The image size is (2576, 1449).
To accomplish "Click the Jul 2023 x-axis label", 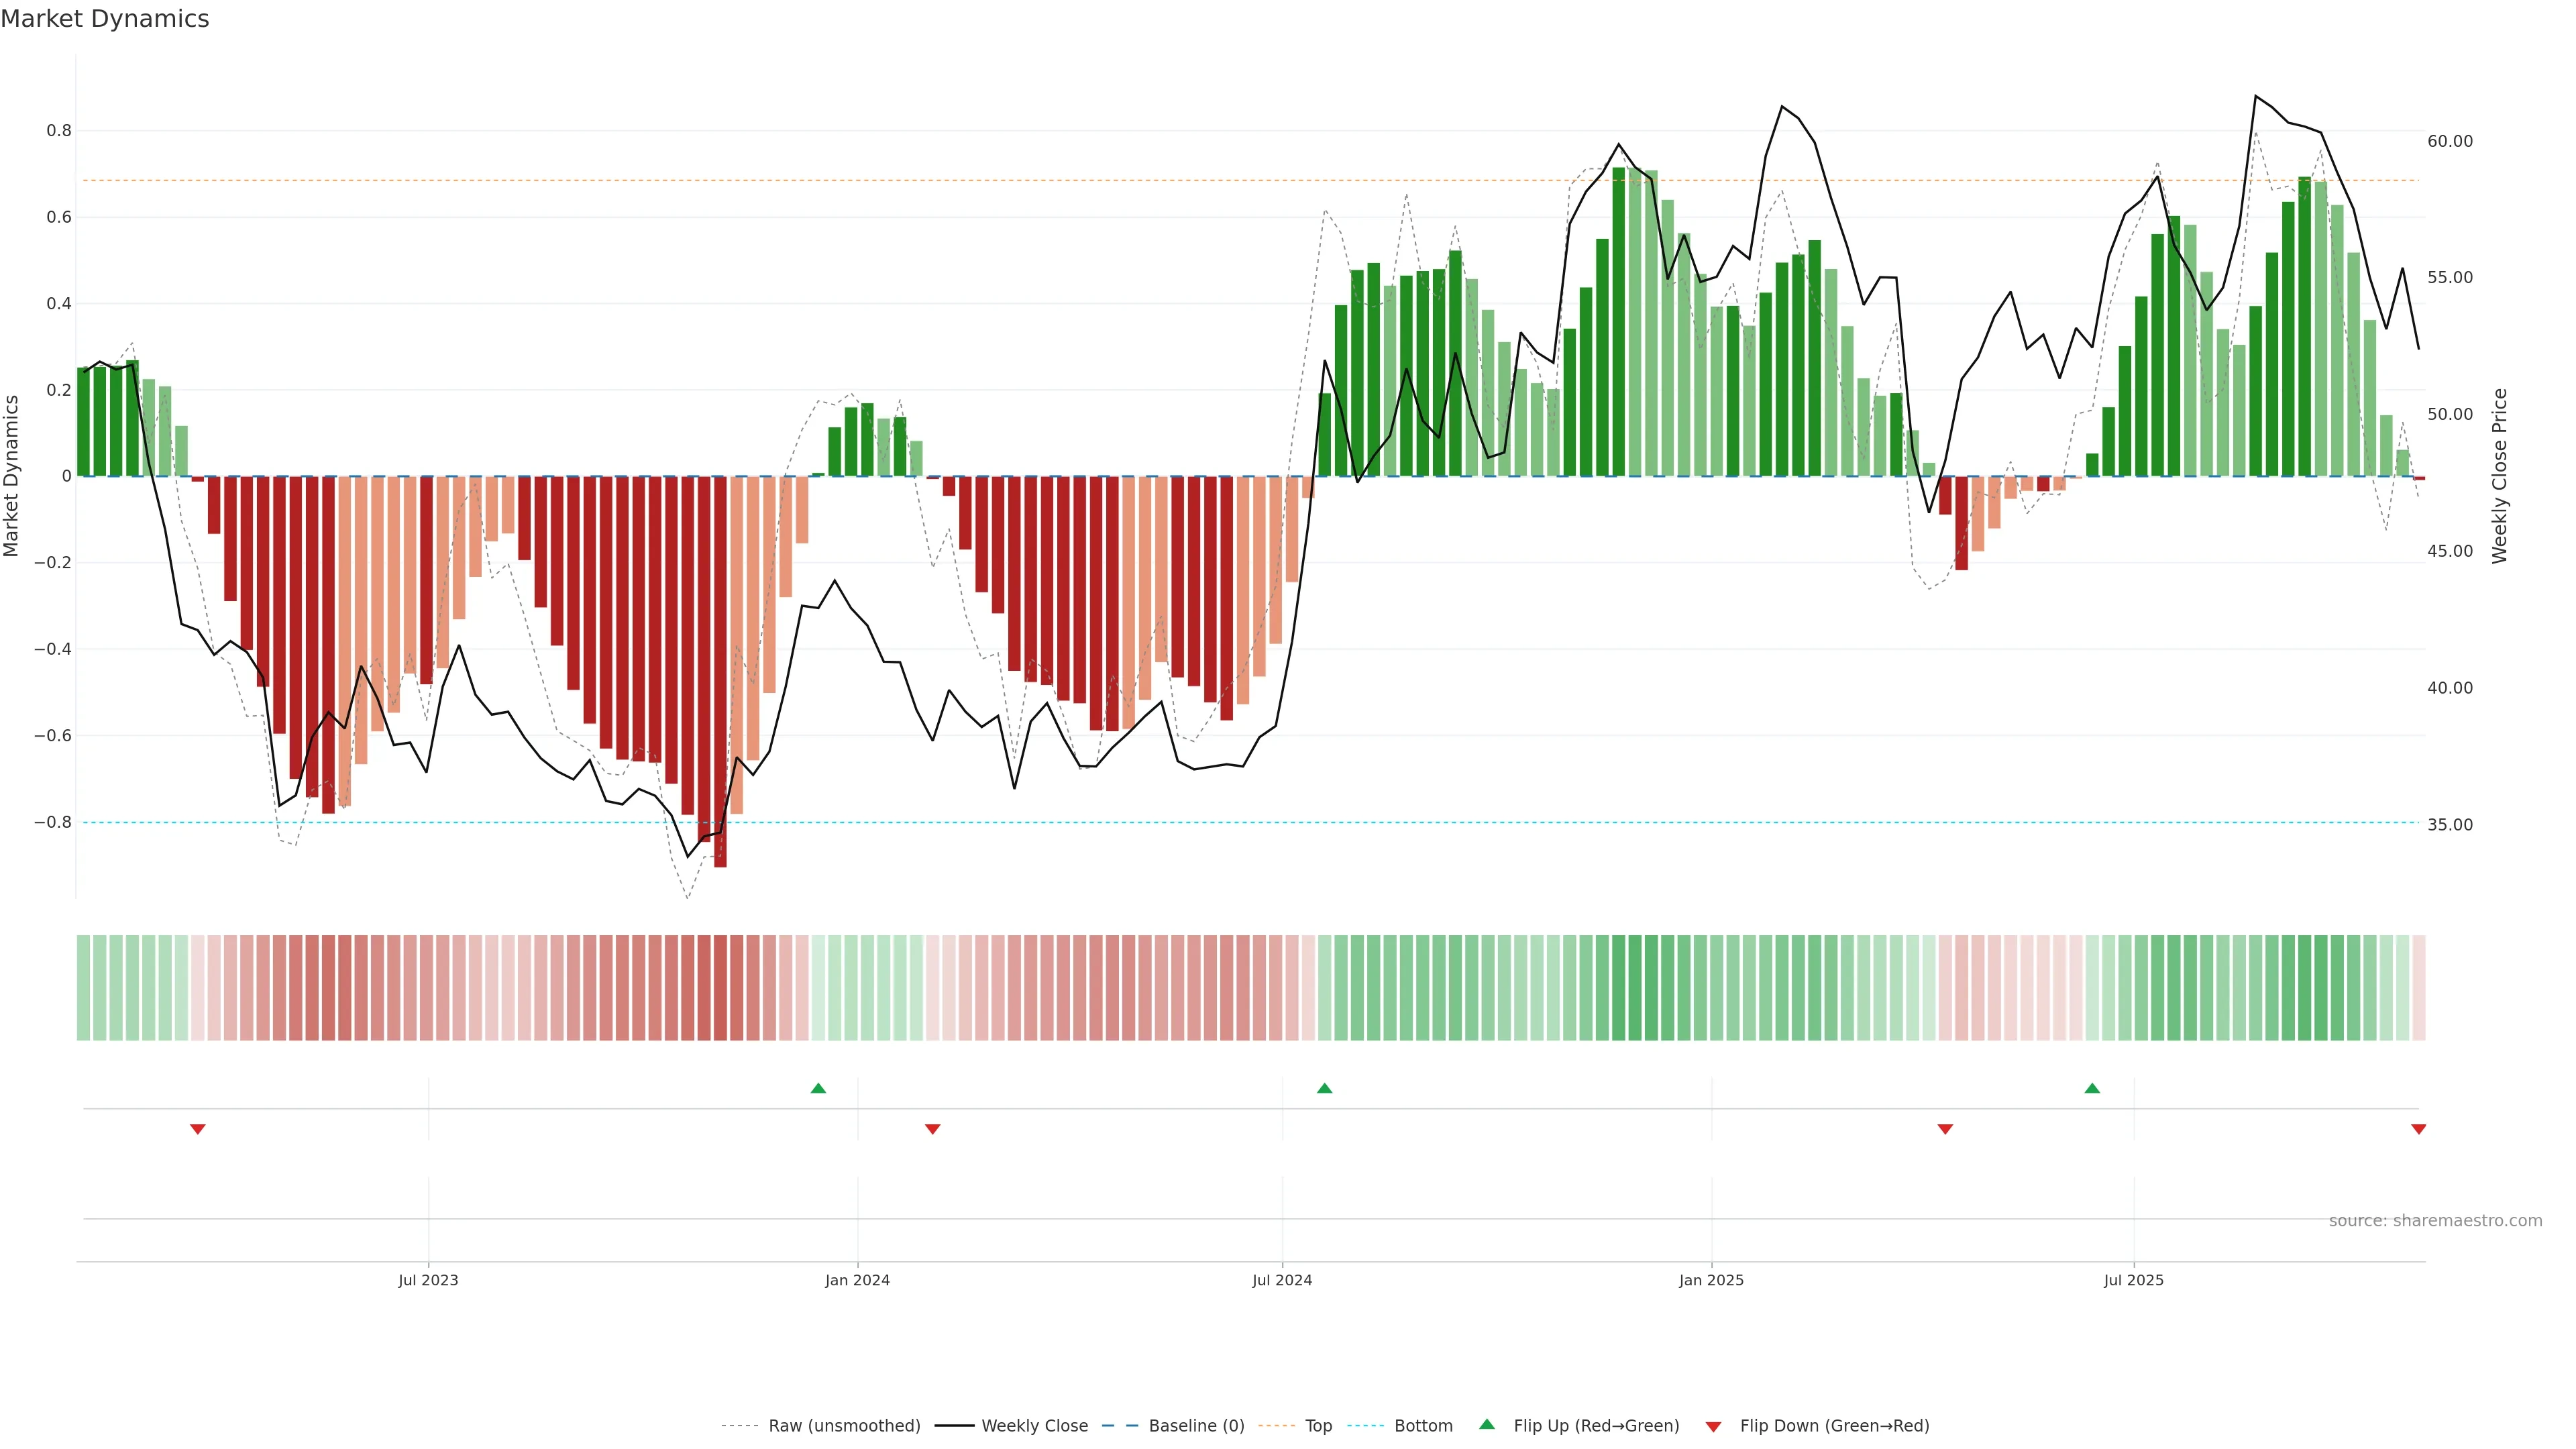I will coord(428,1280).
